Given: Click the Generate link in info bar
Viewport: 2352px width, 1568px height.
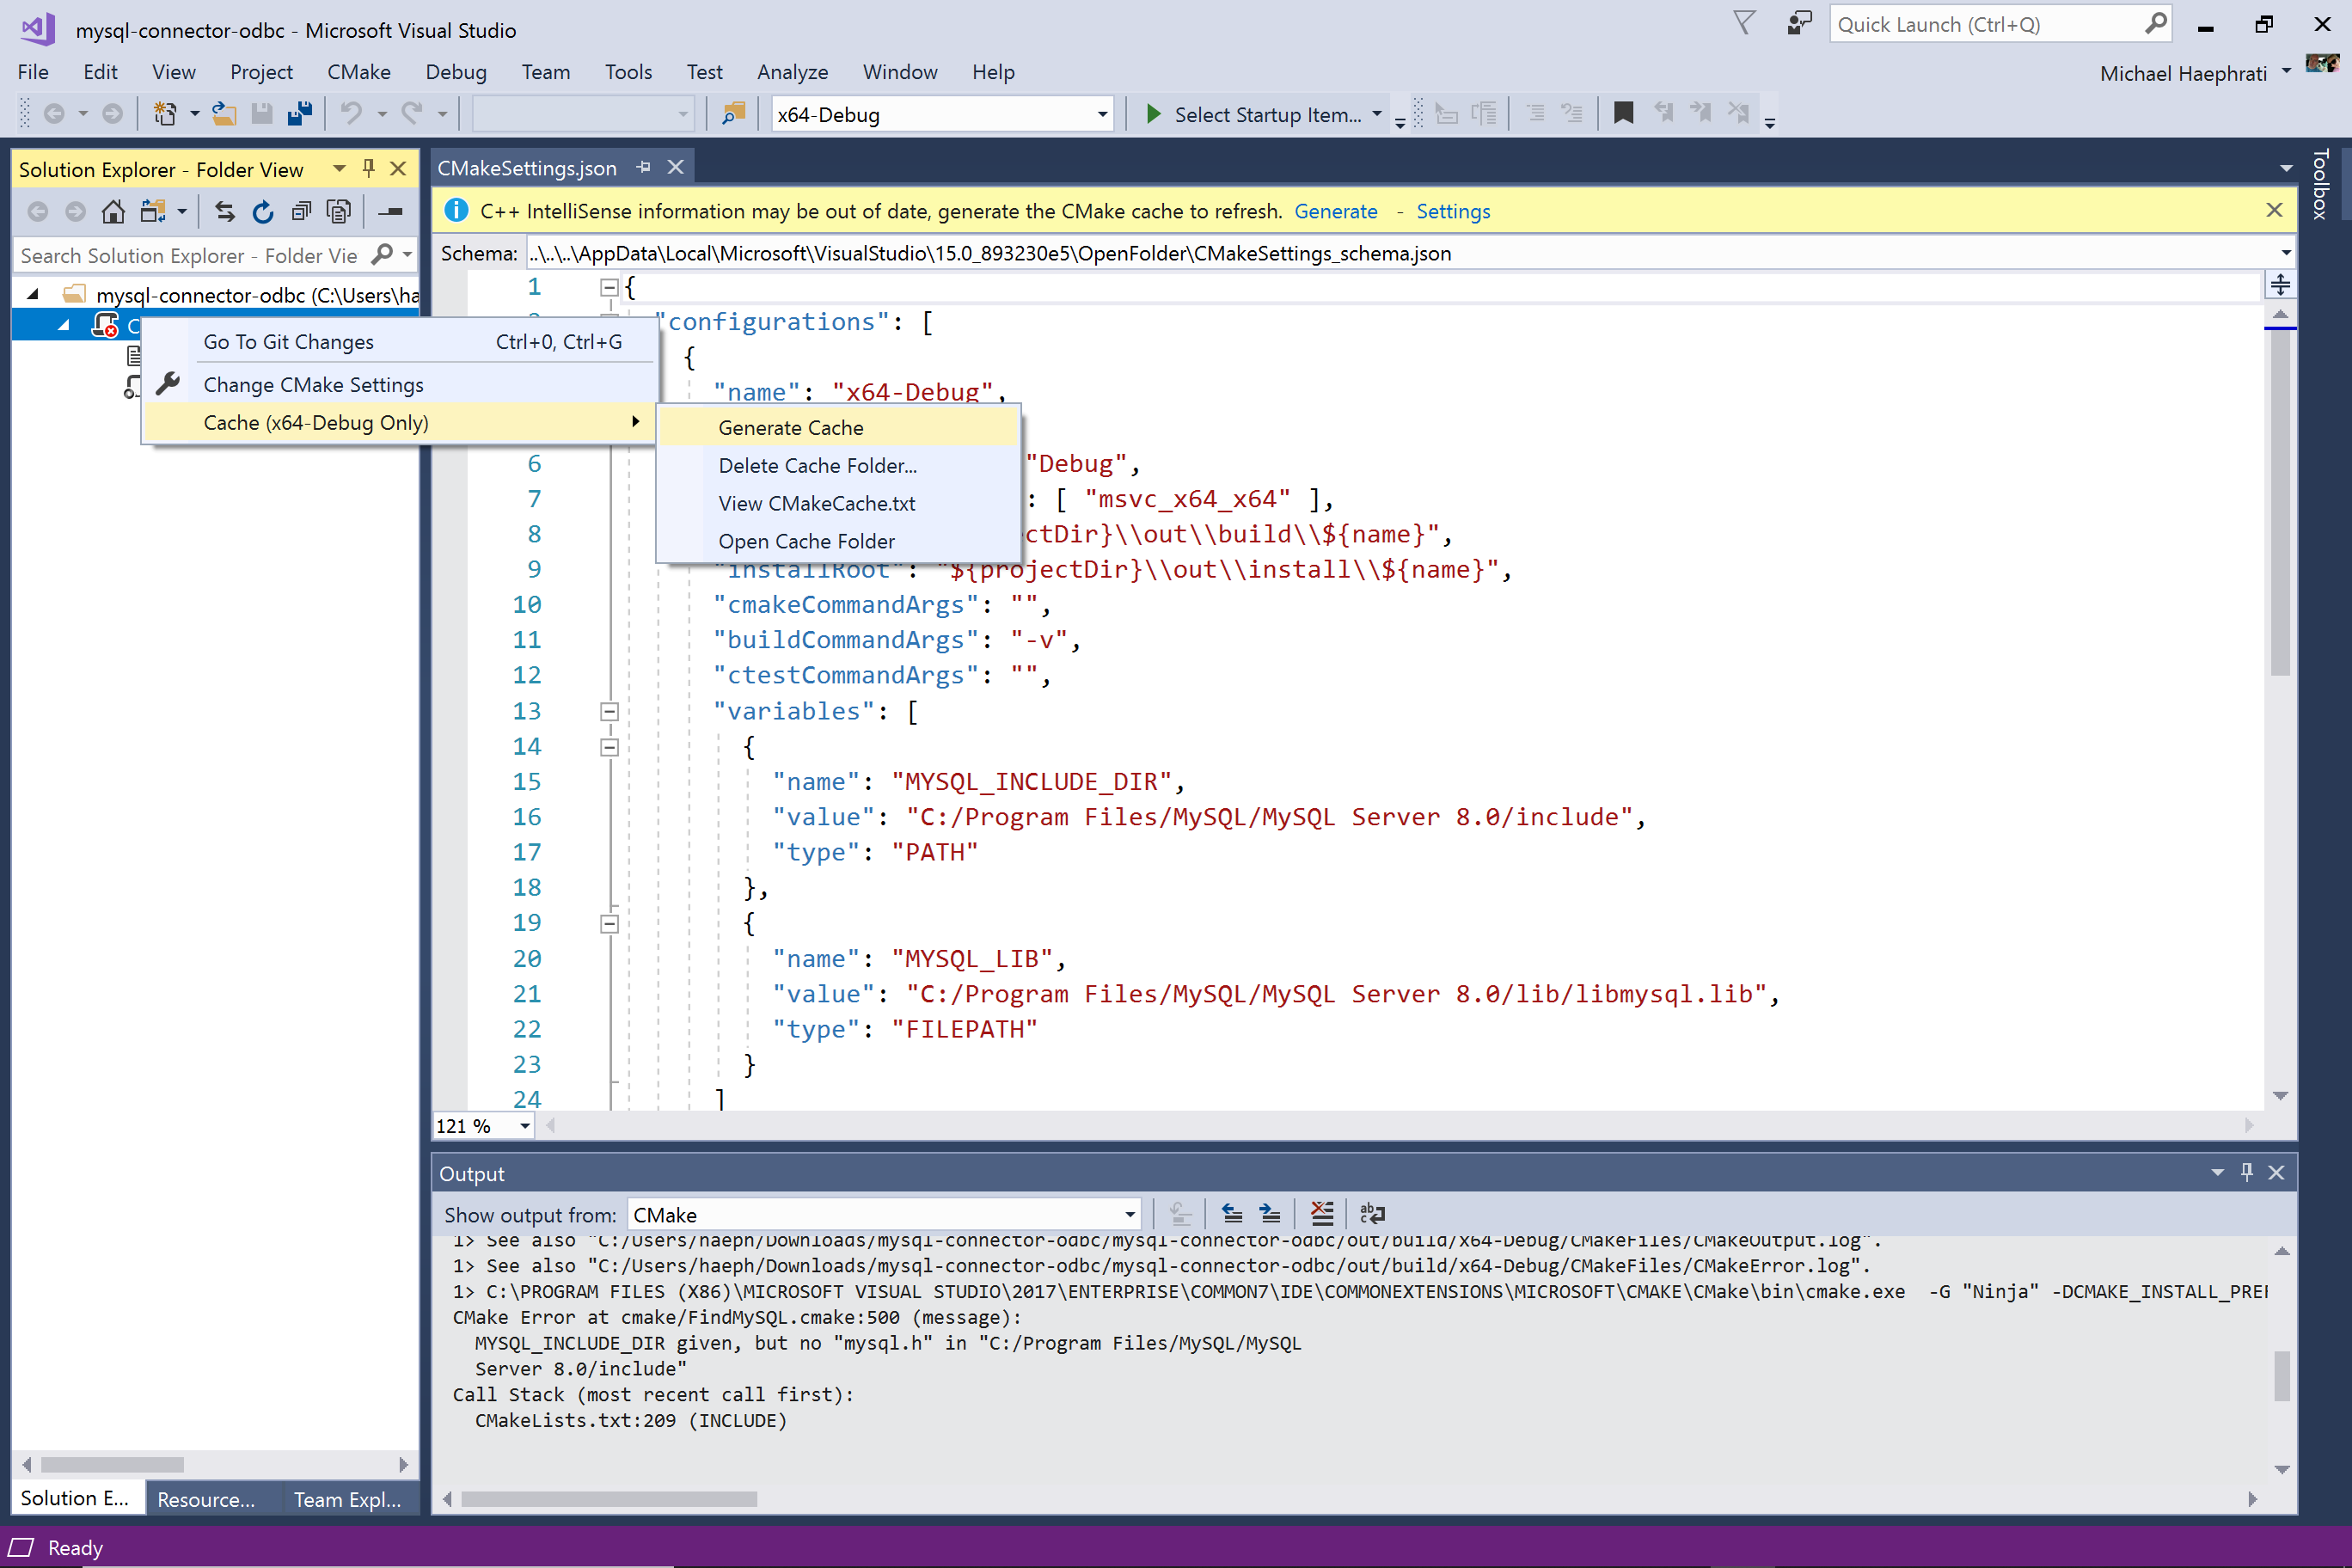Looking at the screenshot, I should 1335,211.
